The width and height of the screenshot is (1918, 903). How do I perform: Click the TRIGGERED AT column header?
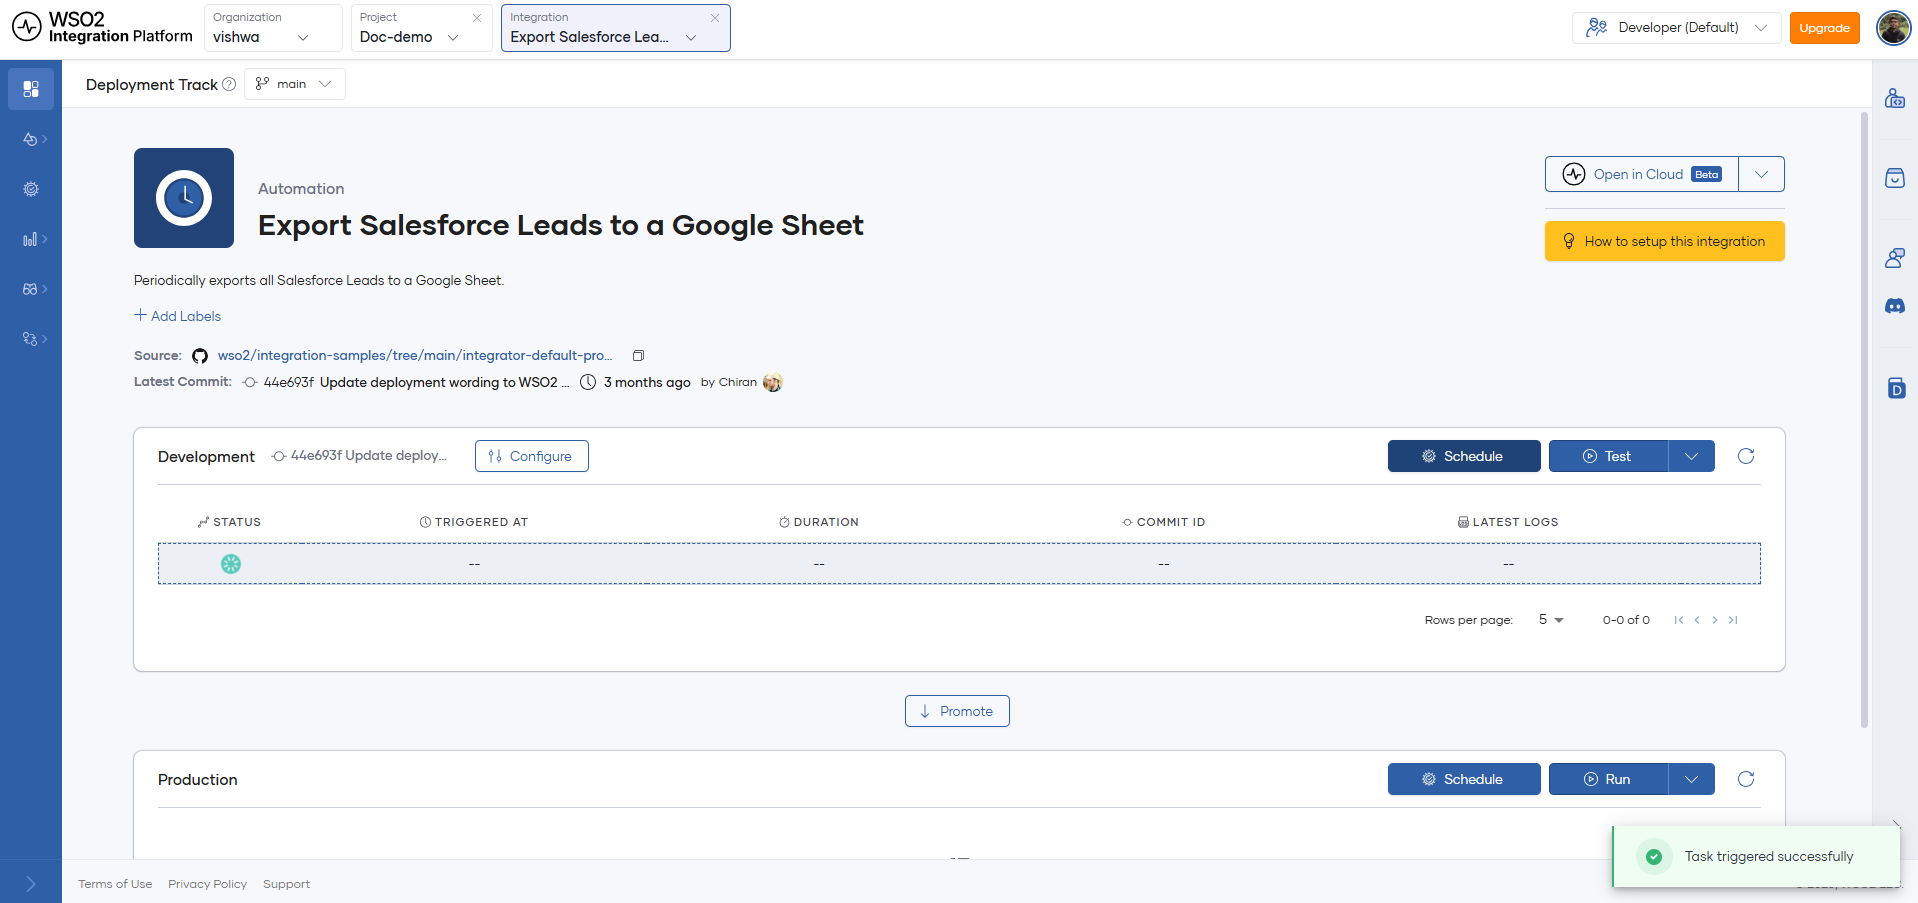(x=474, y=522)
